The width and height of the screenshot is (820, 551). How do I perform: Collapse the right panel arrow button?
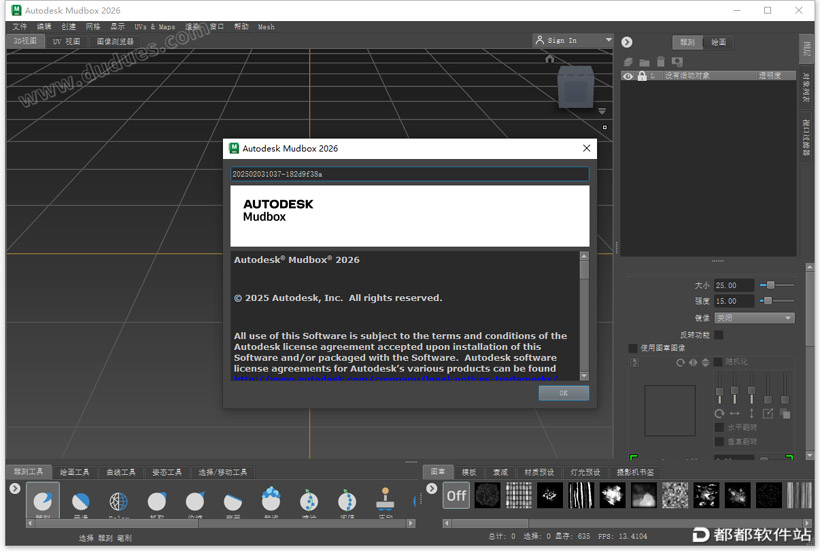click(627, 42)
